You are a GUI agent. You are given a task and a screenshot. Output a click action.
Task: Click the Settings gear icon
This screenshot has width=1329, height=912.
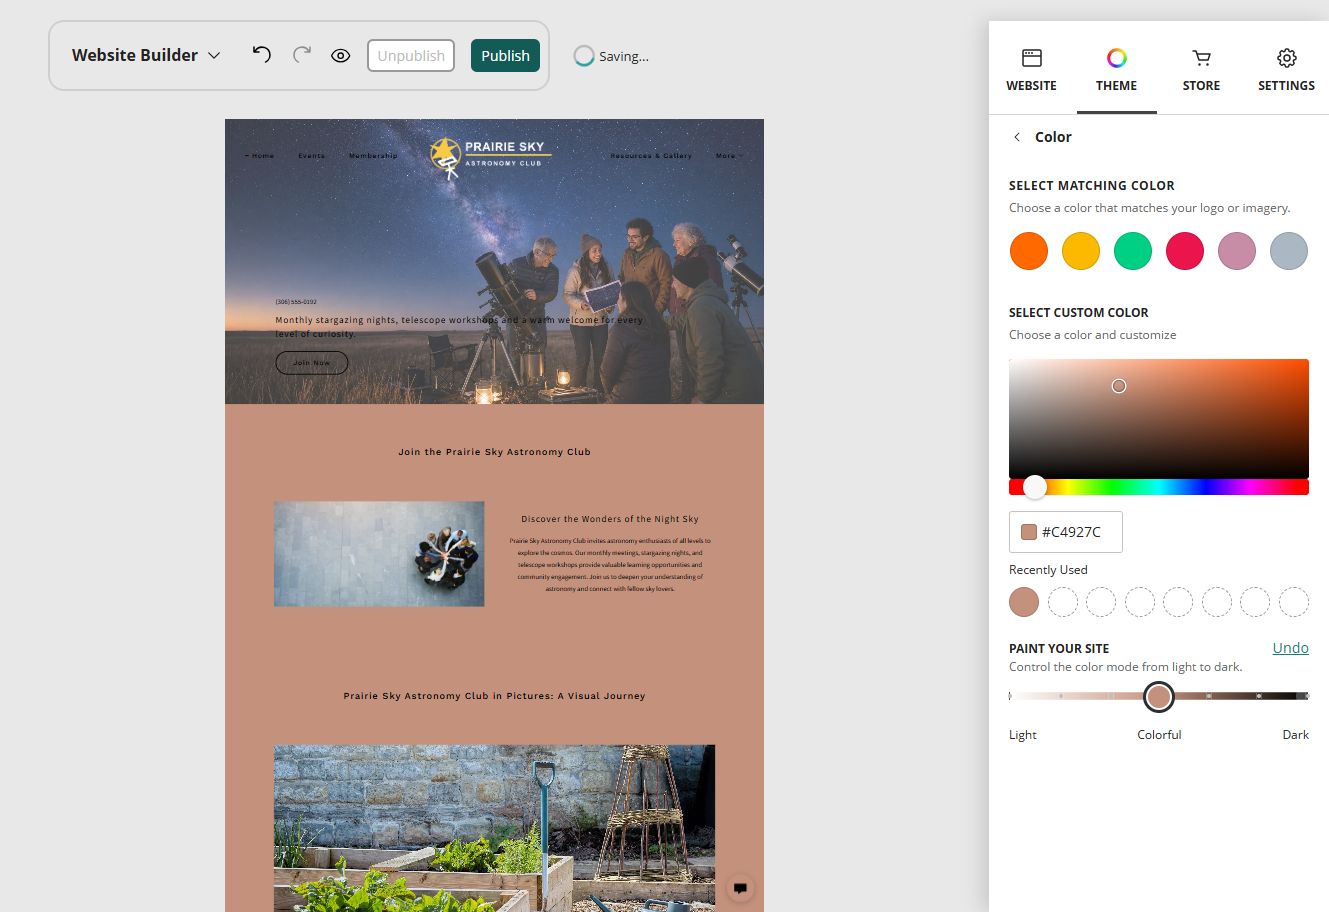[x=1287, y=58]
